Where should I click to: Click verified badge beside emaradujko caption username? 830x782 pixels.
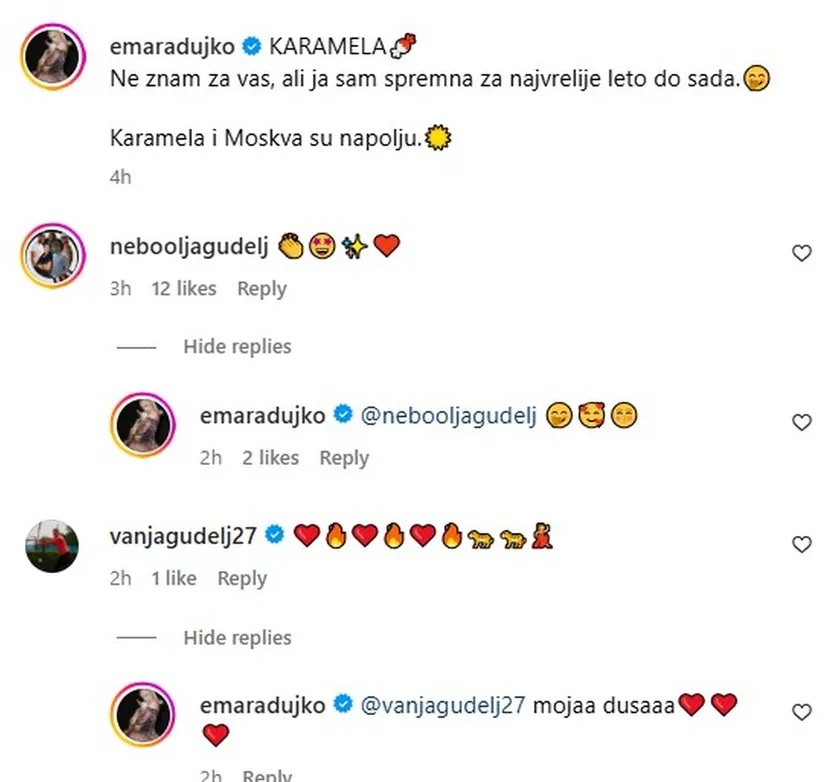pos(252,46)
